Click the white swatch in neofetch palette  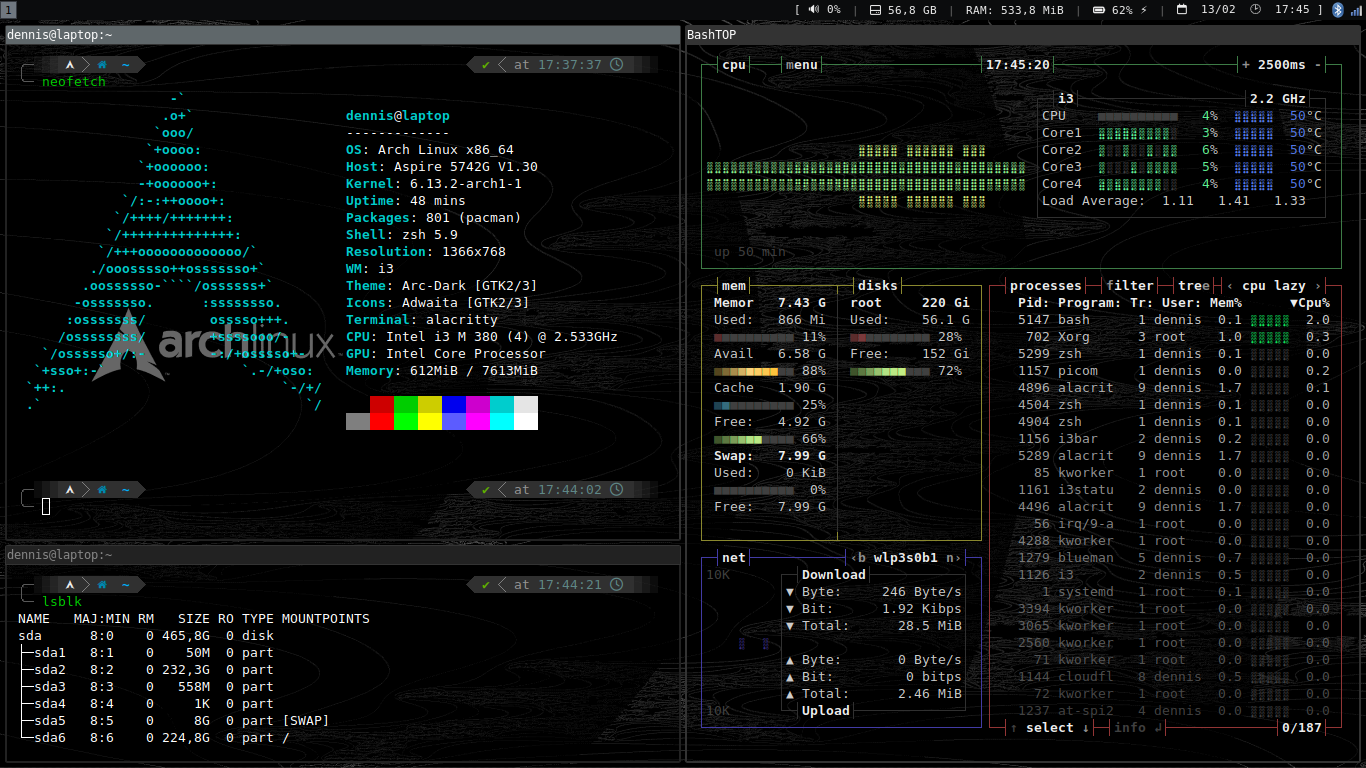pyautogui.click(x=526, y=422)
